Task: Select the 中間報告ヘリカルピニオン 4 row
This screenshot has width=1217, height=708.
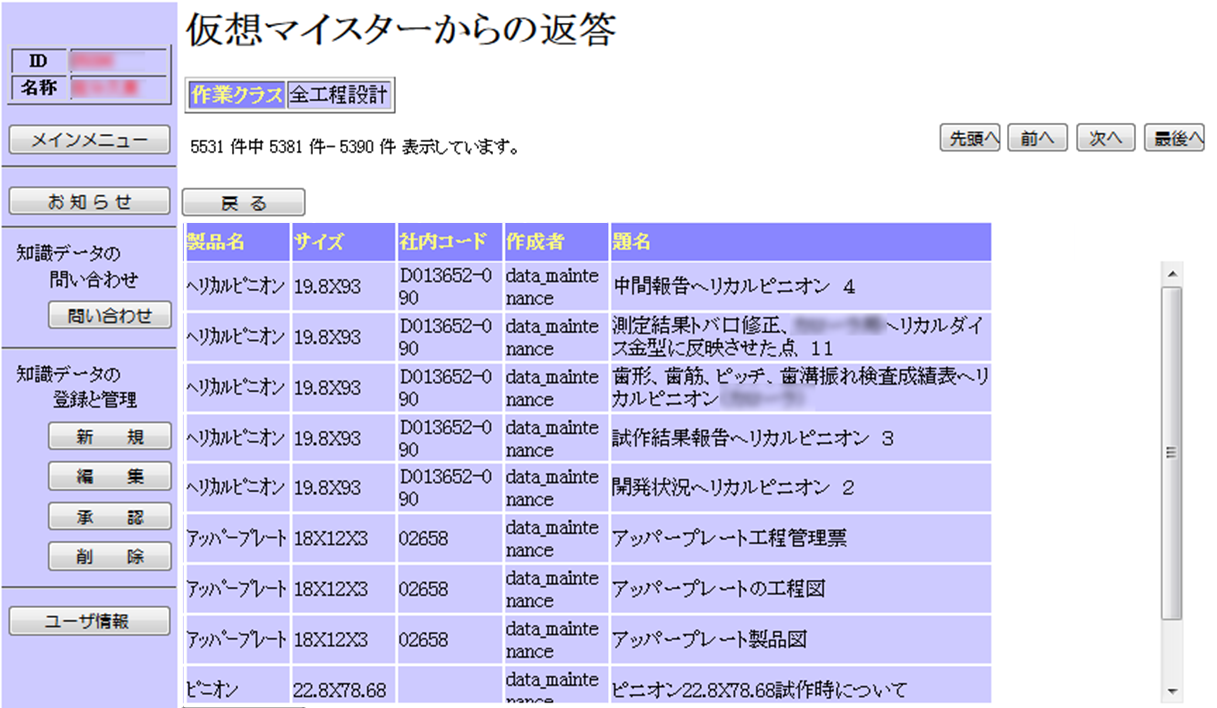Action: 734,287
